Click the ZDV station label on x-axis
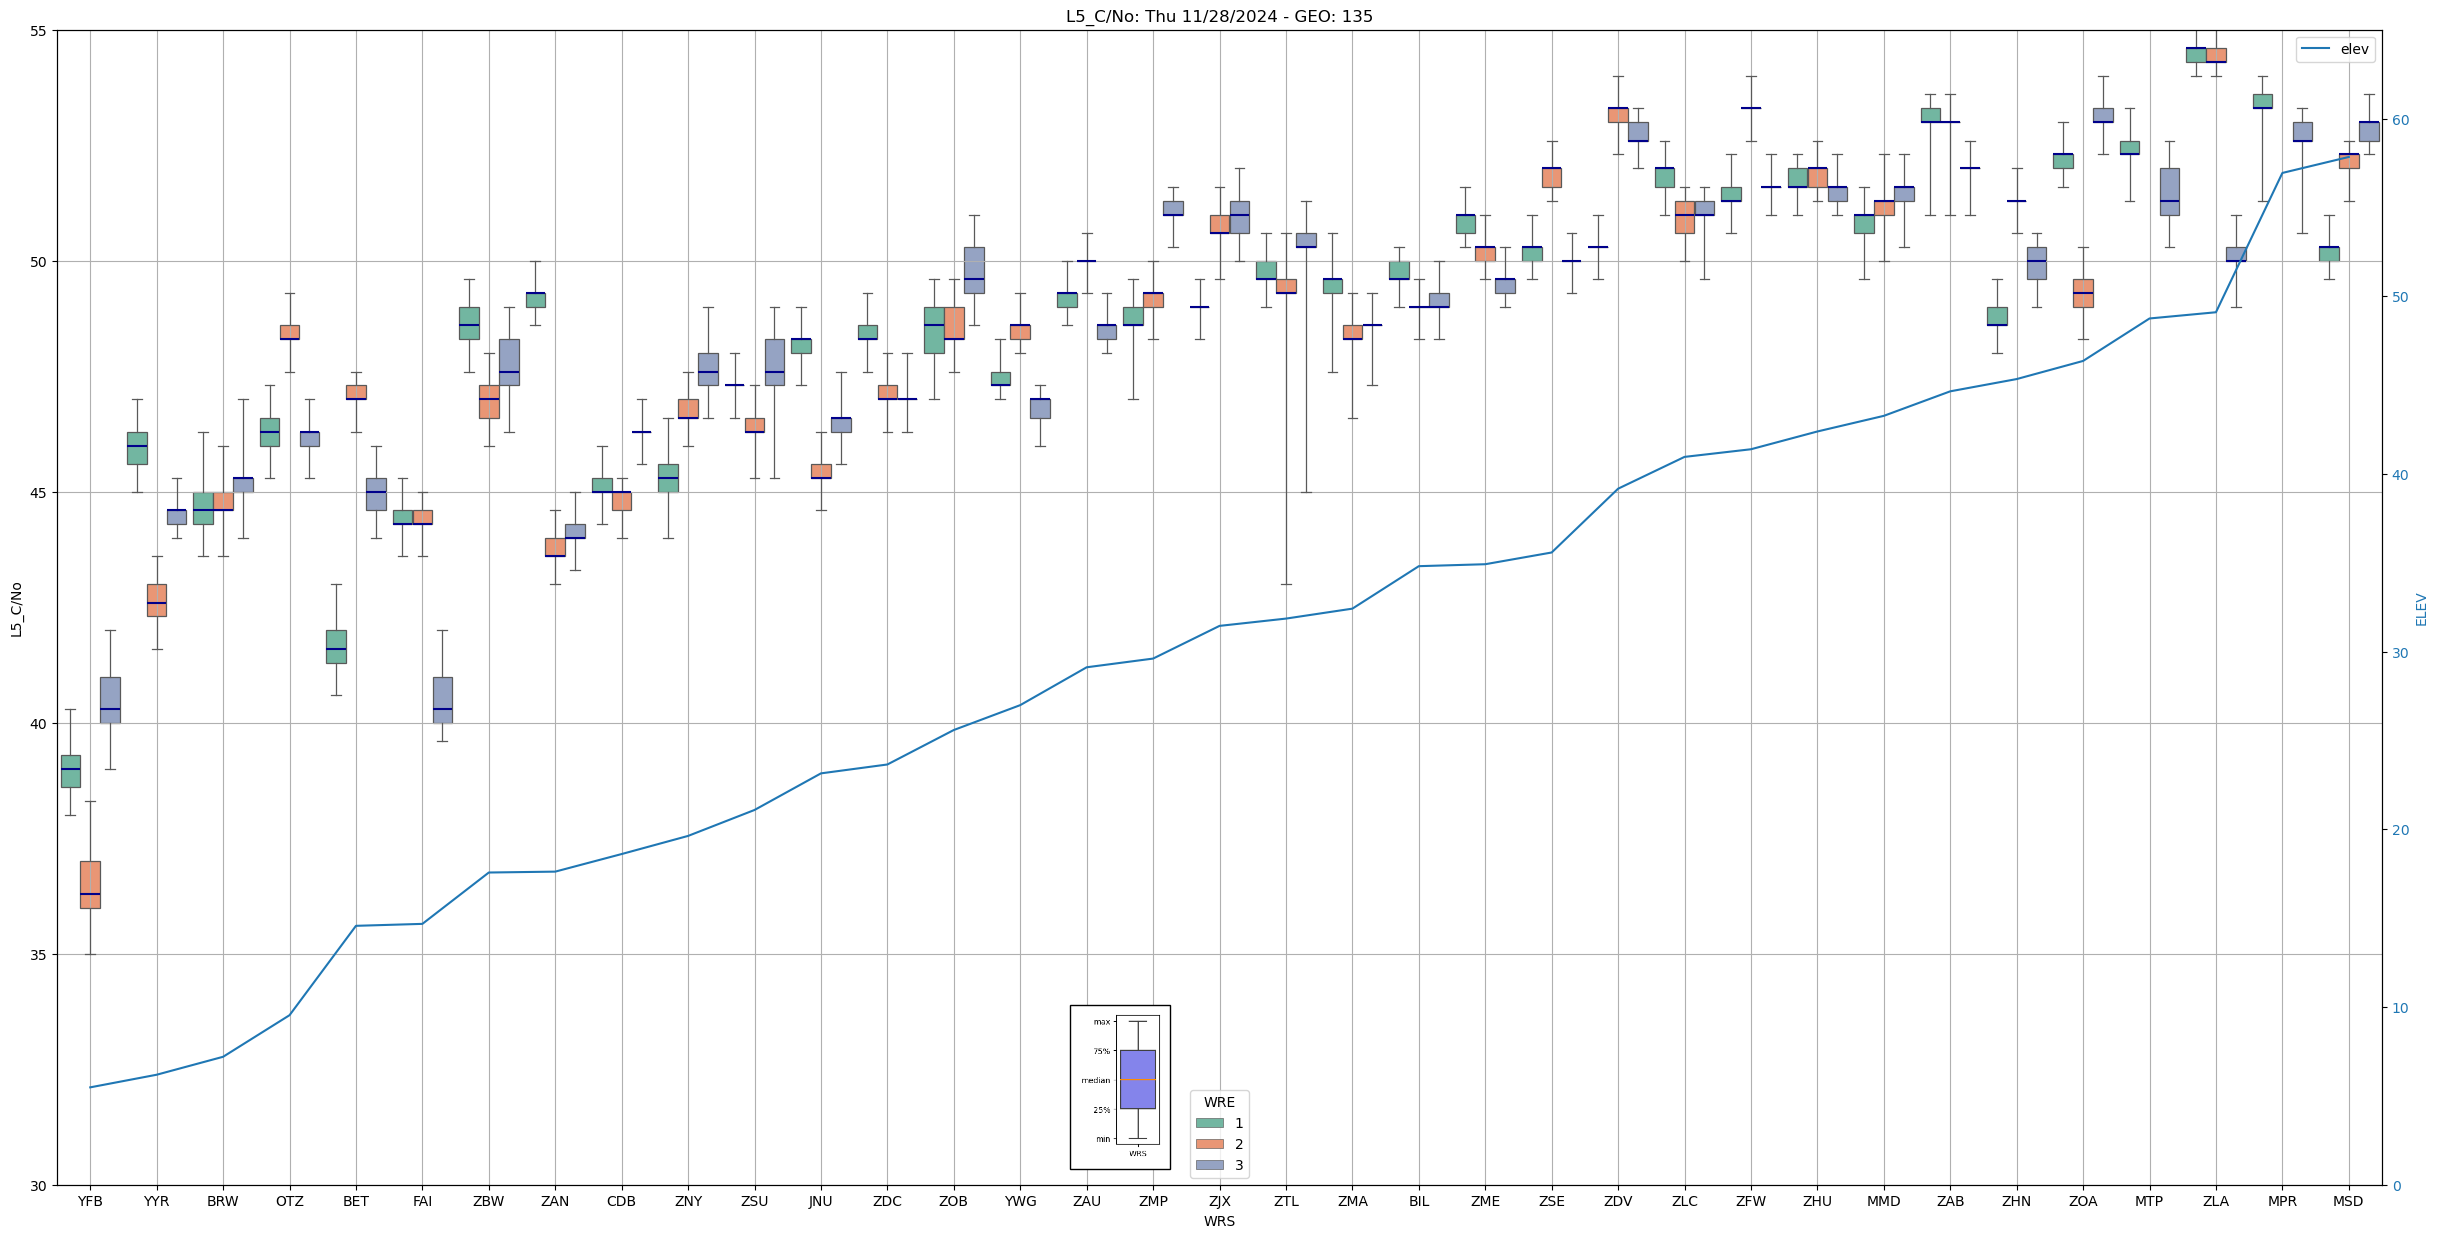This screenshot has height=1238, width=2439. [x=1617, y=1201]
